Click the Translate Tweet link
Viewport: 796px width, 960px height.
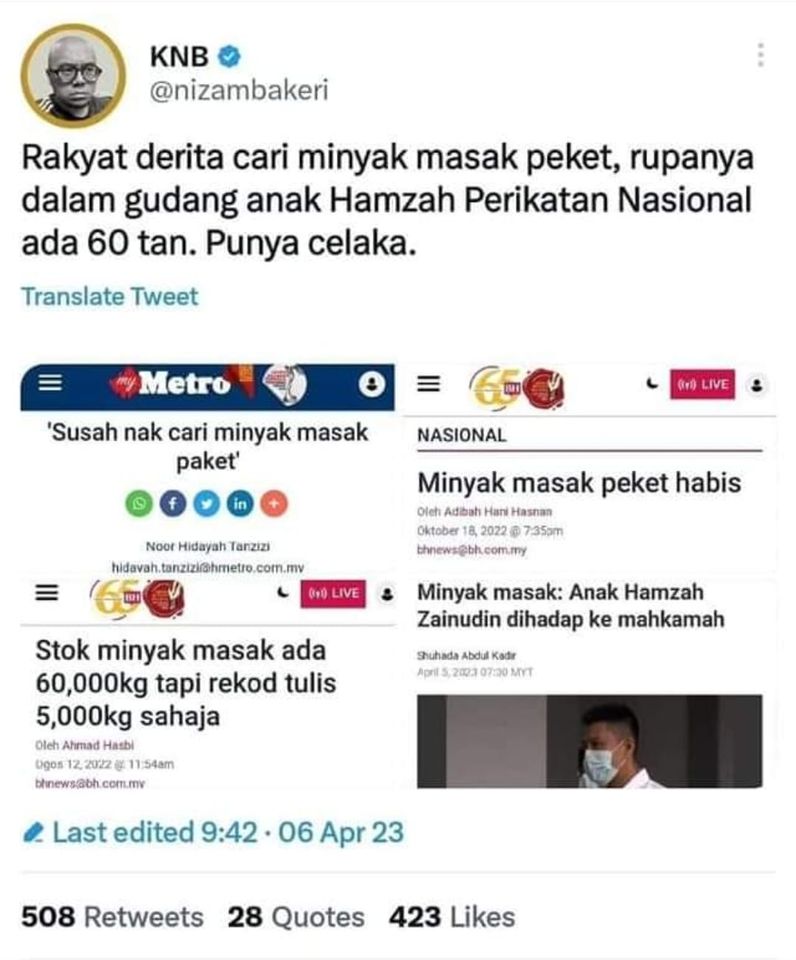pos(110,296)
